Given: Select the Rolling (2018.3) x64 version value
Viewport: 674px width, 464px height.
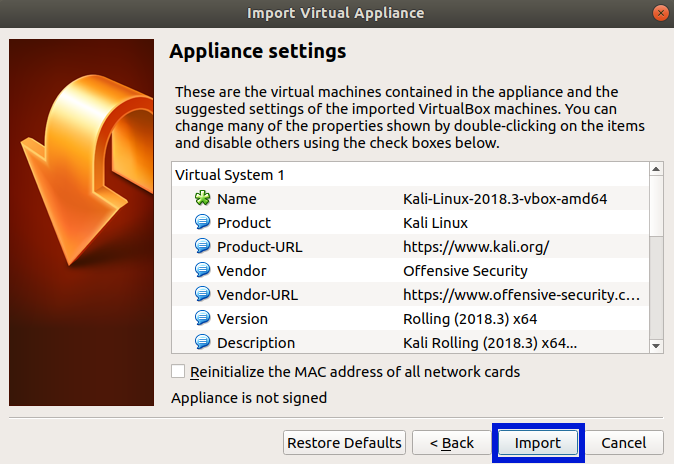Looking at the screenshot, I should [x=470, y=319].
